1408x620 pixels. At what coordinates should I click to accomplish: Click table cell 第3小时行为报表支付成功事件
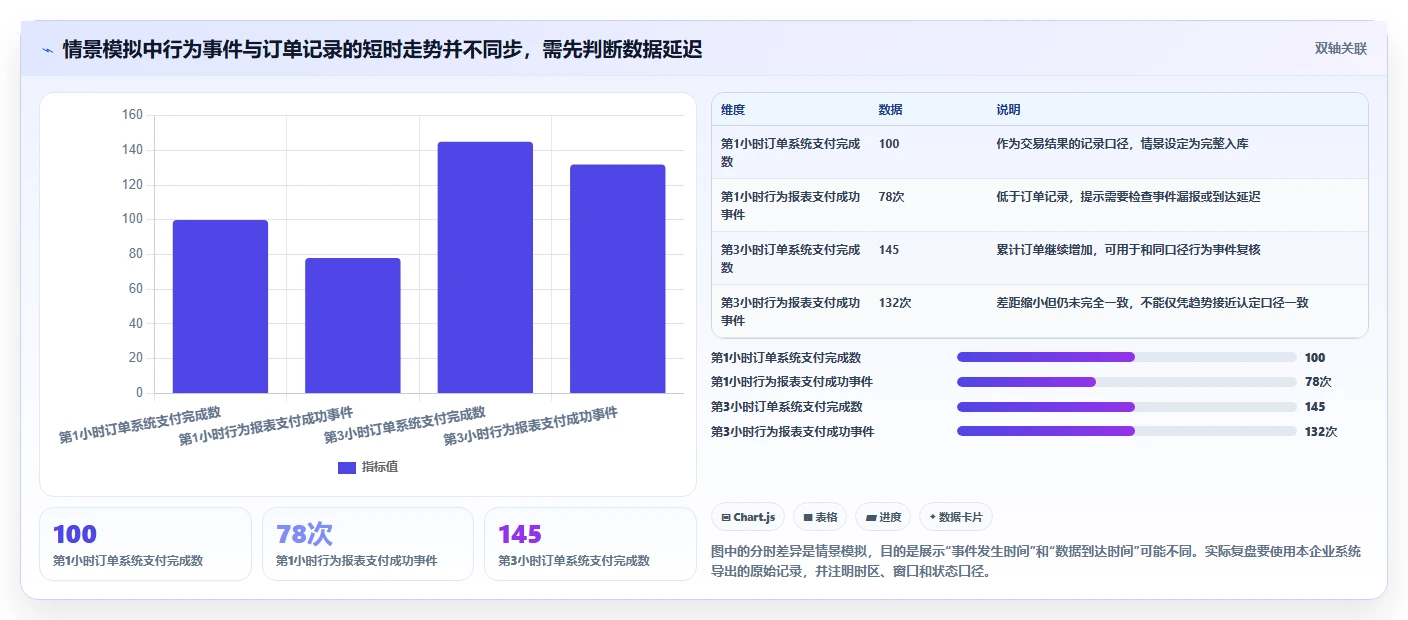(x=790, y=311)
